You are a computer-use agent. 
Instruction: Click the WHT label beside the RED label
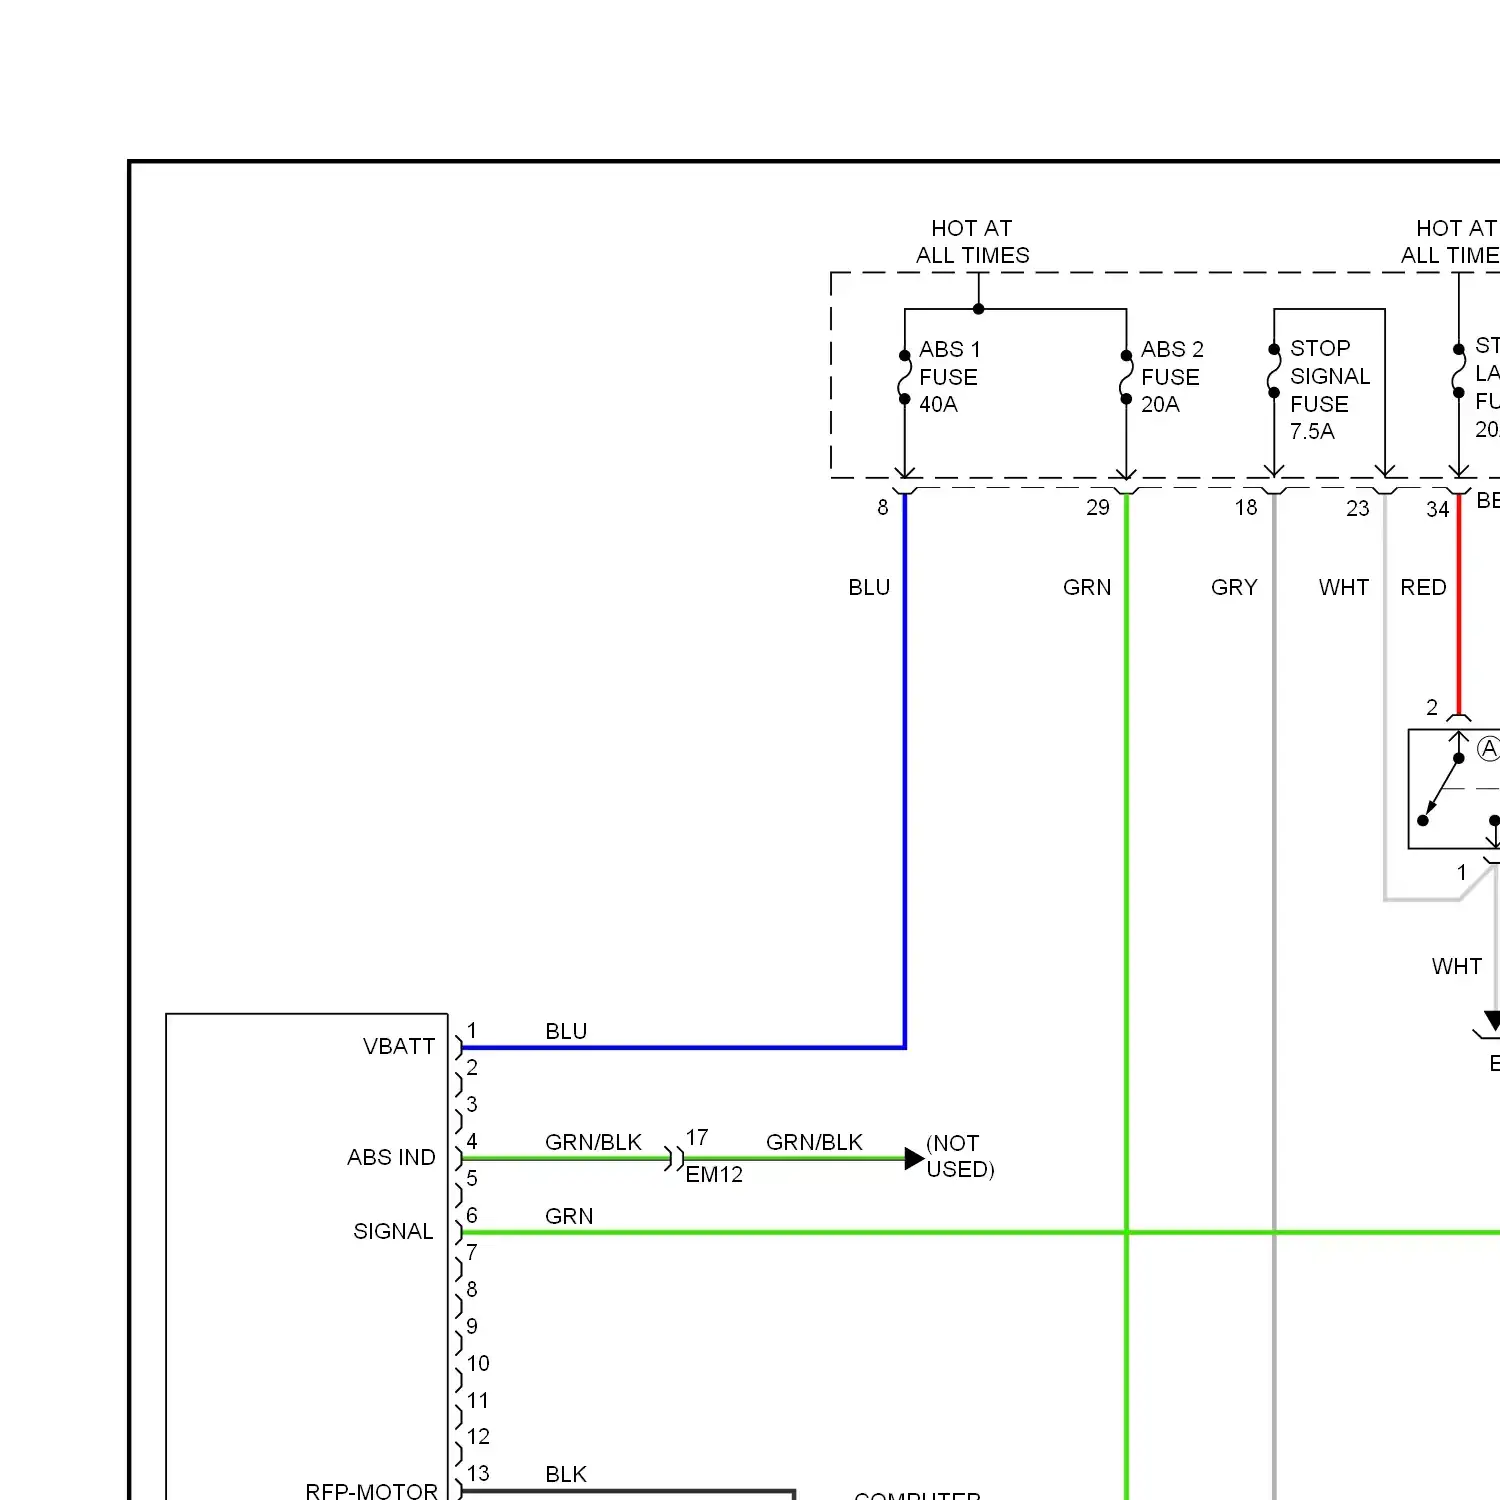tap(1344, 588)
